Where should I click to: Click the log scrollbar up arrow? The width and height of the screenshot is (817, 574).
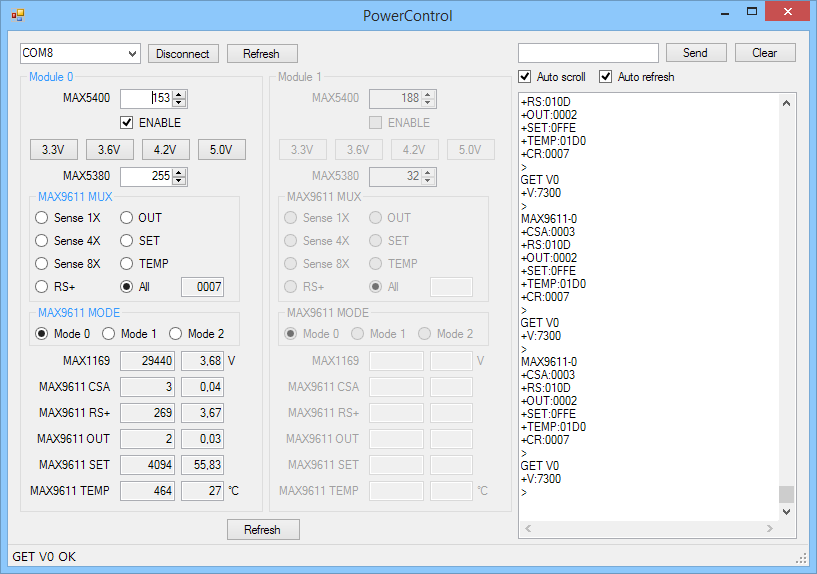click(x=786, y=103)
